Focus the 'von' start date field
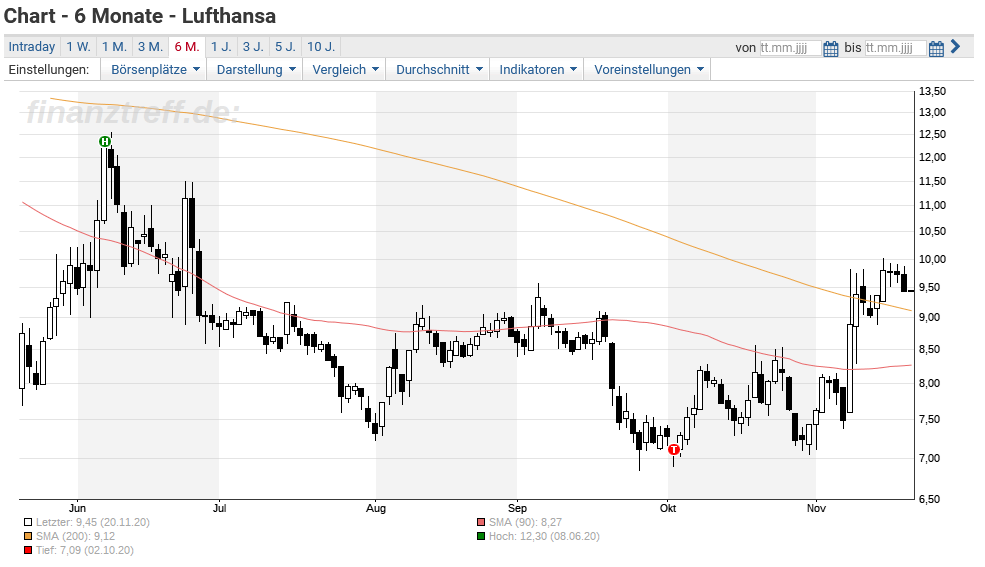985x567 pixels. [790, 48]
